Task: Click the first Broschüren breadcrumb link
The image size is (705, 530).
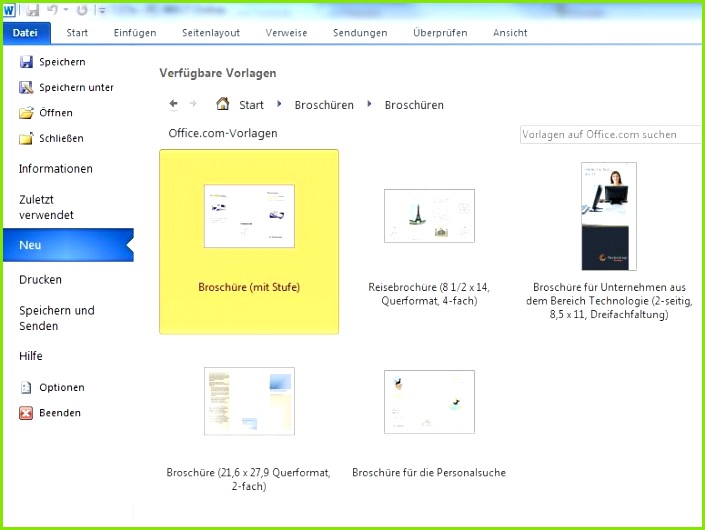Action: [324, 105]
